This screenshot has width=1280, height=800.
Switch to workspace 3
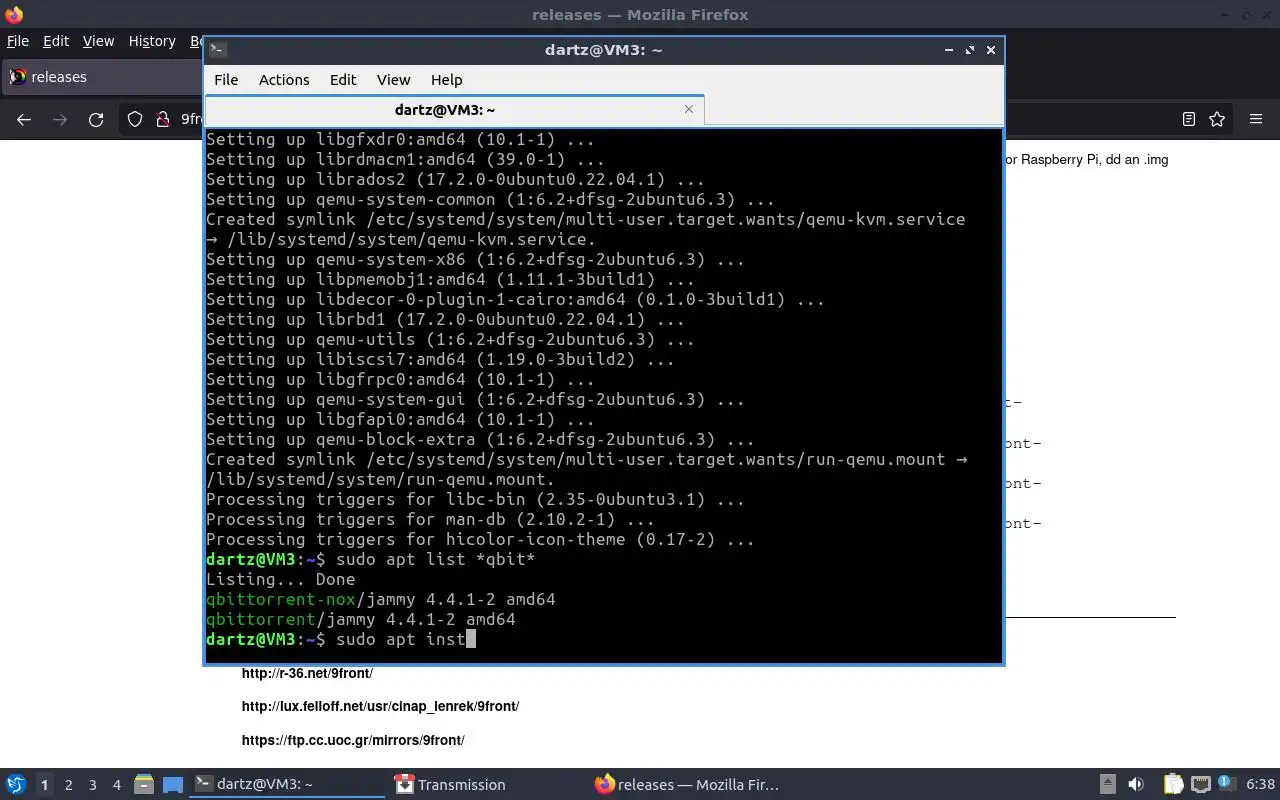92,785
